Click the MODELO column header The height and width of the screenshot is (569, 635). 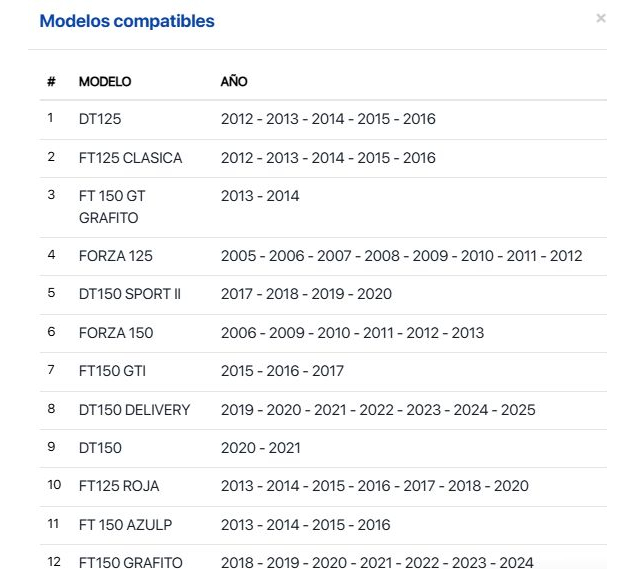click(x=105, y=81)
